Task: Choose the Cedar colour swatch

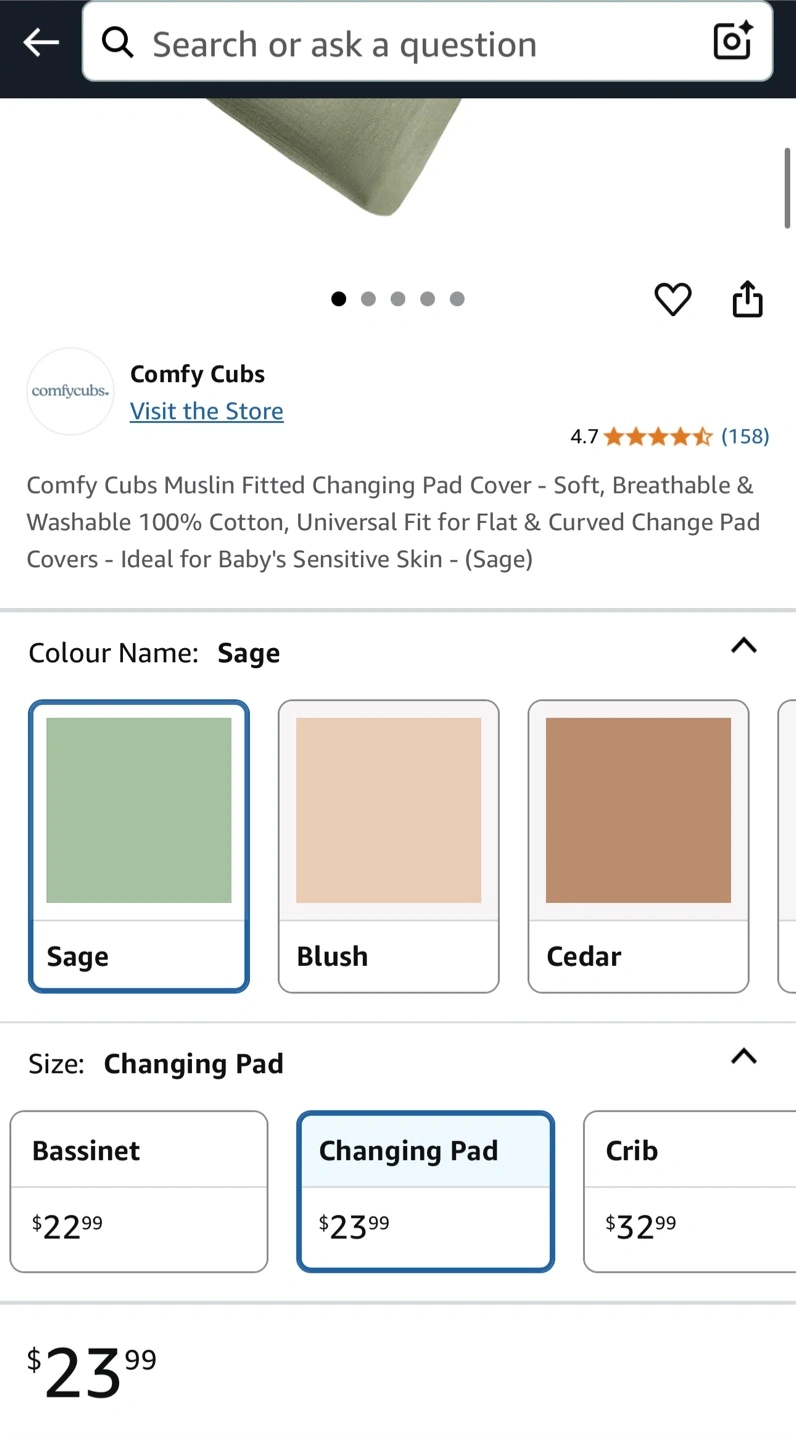Action: [638, 846]
